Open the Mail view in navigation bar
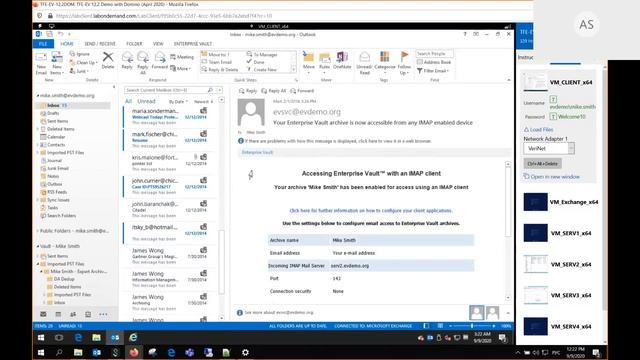 coord(43,314)
